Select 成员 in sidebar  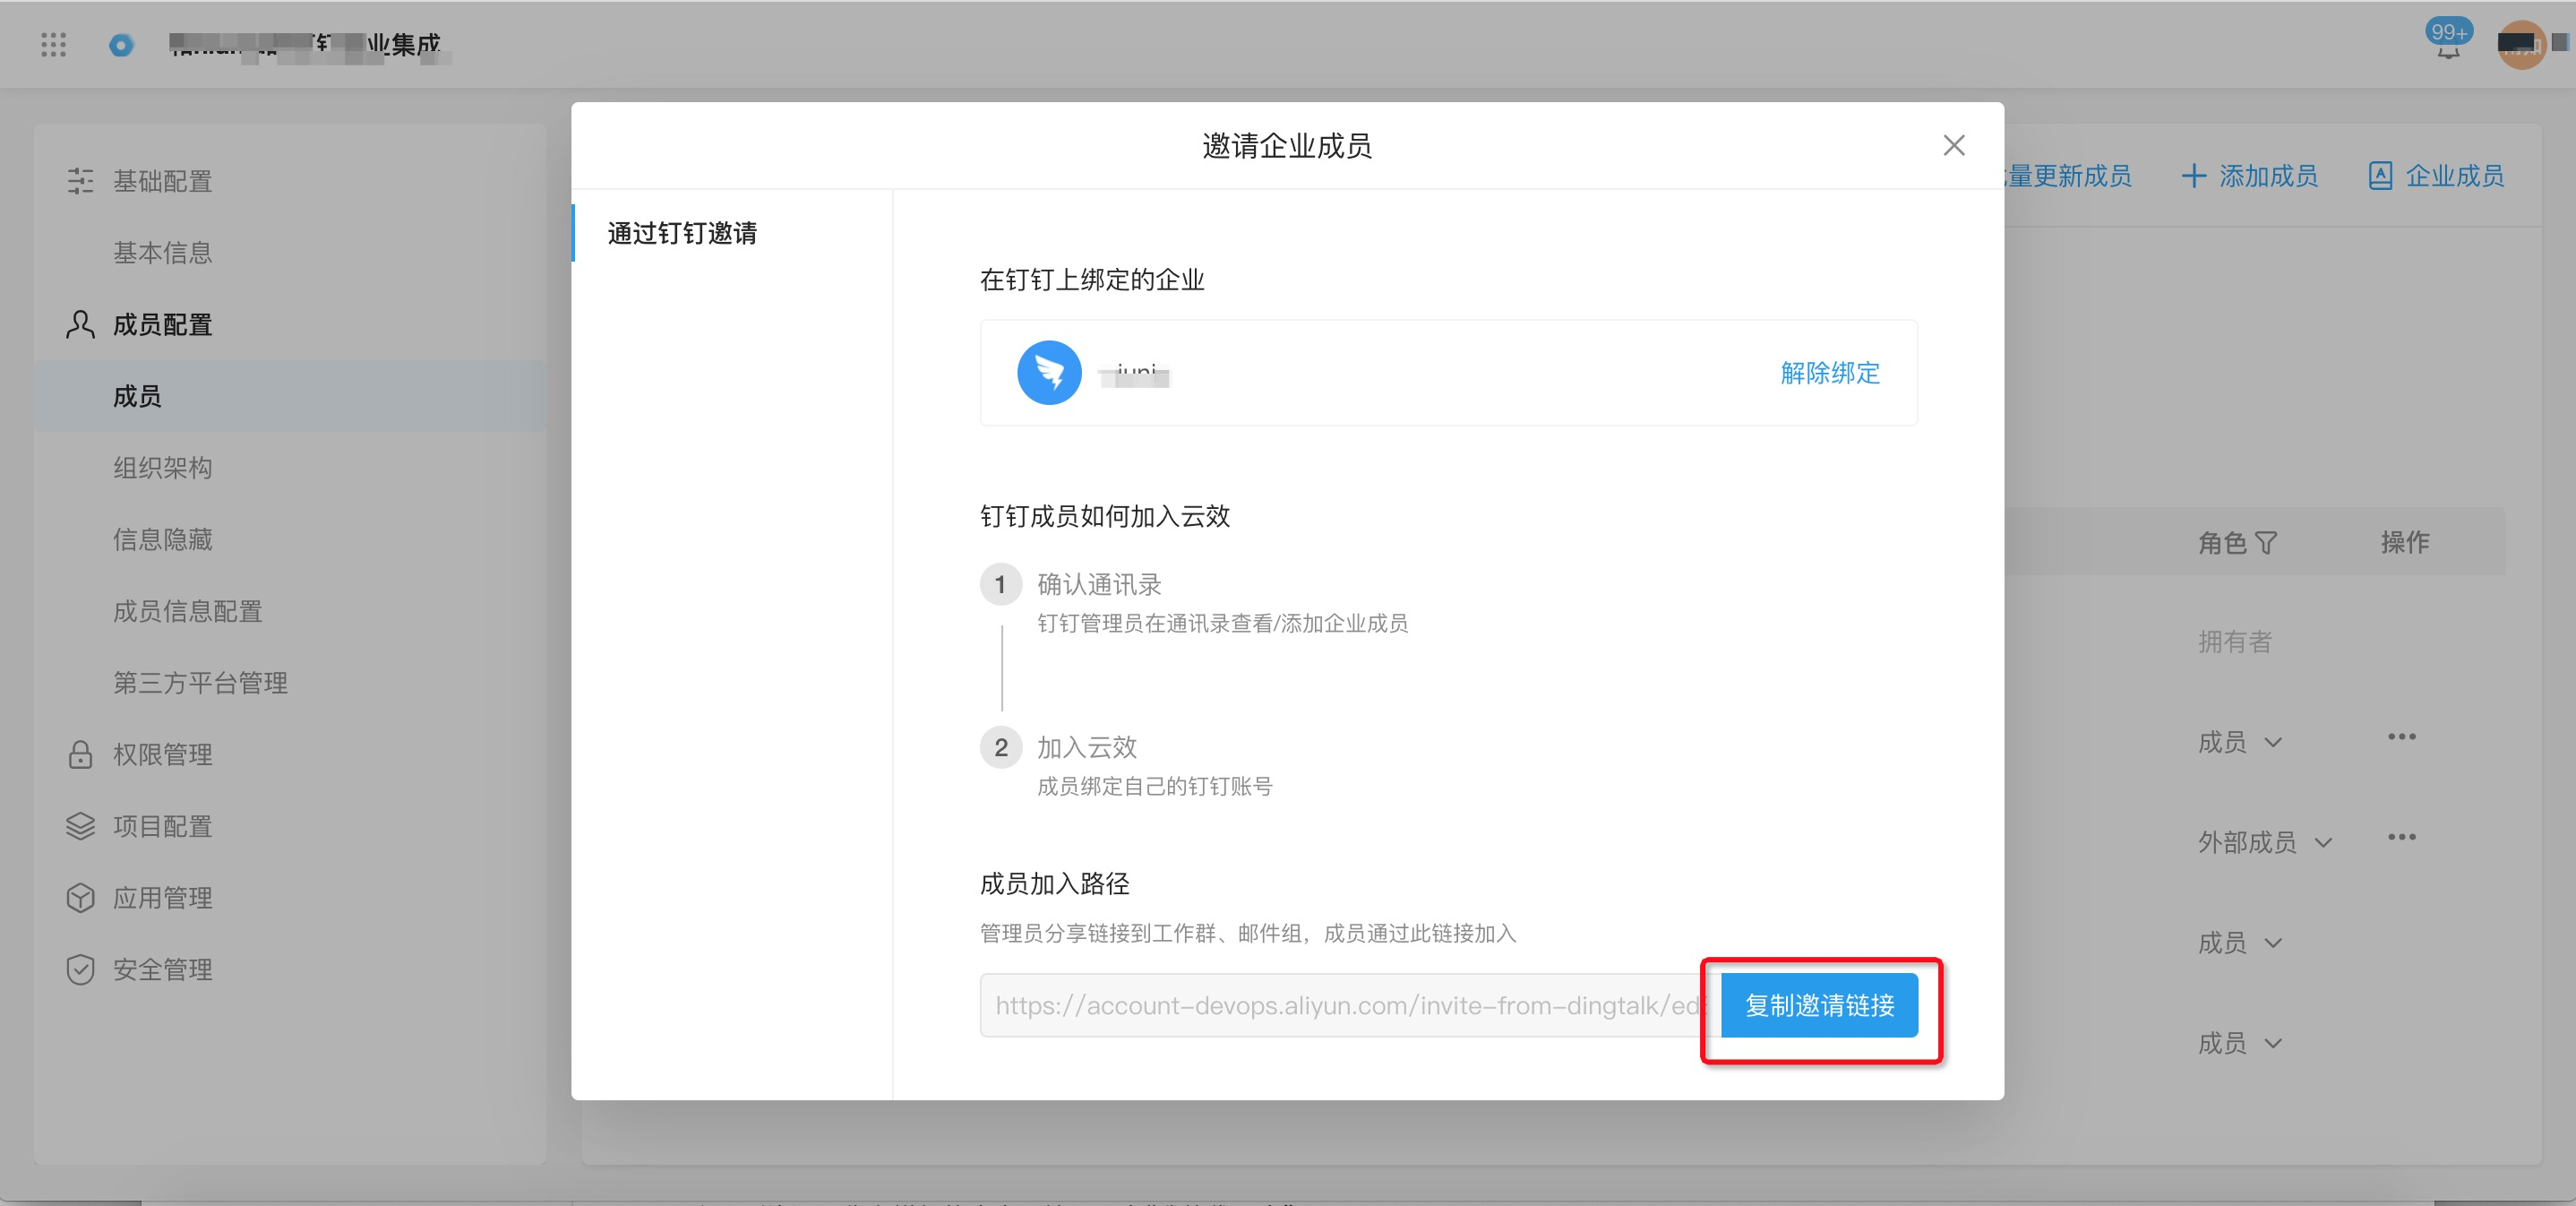(290, 396)
